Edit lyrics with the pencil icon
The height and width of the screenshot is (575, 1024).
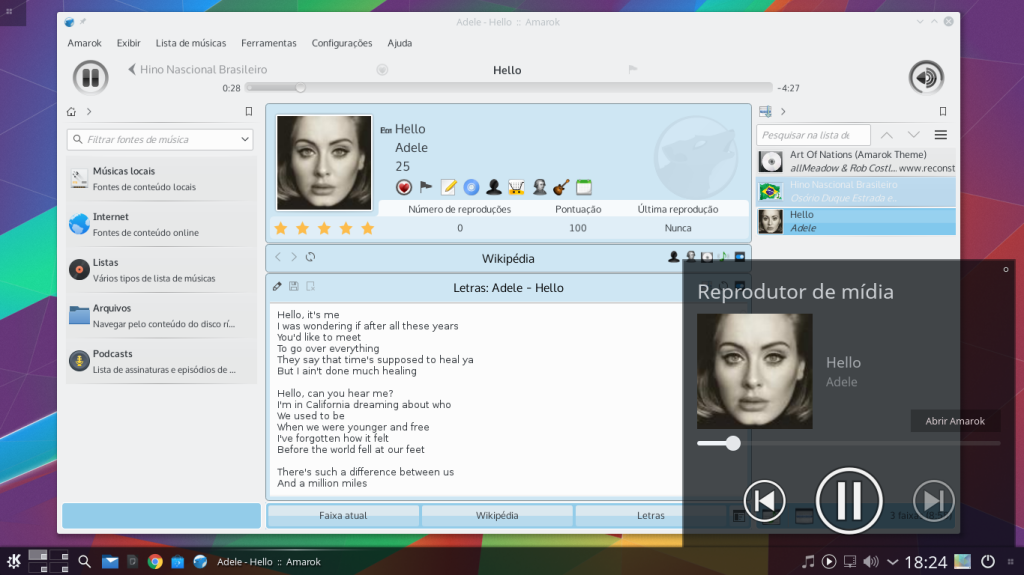coord(277,286)
